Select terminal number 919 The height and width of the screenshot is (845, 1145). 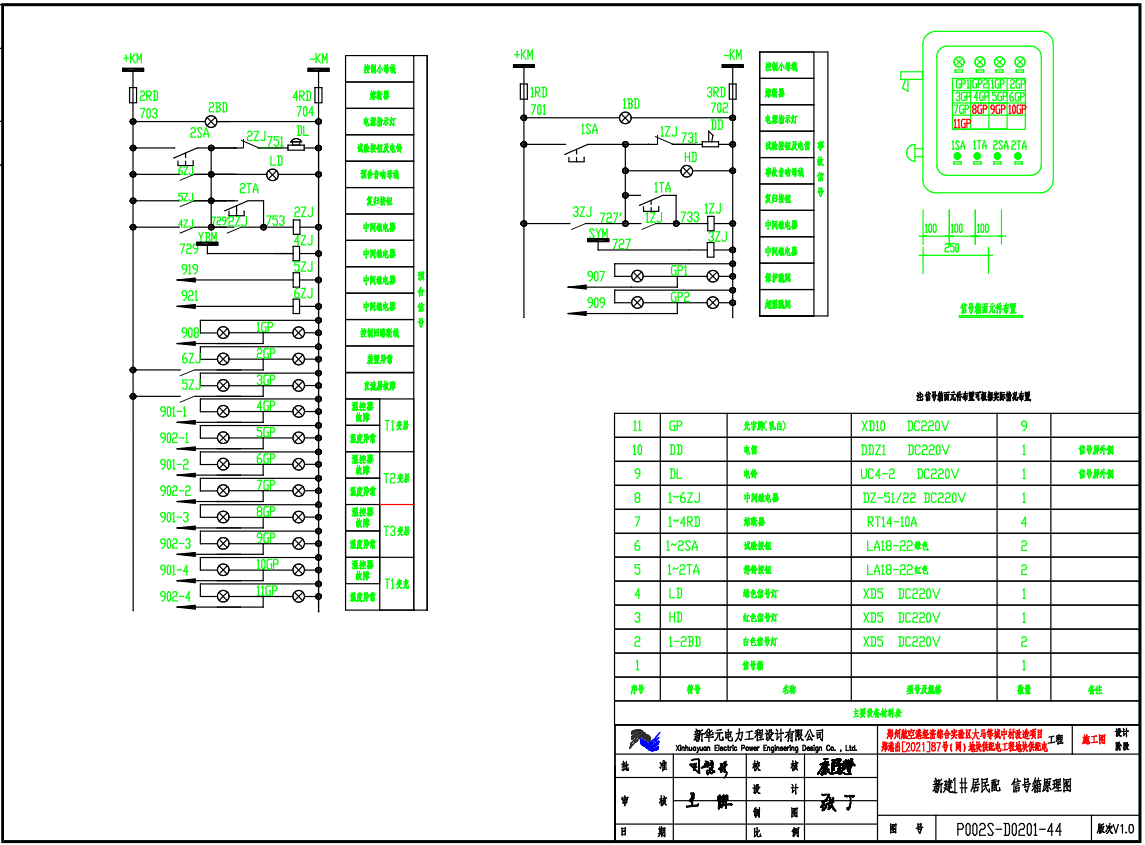tap(190, 269)
